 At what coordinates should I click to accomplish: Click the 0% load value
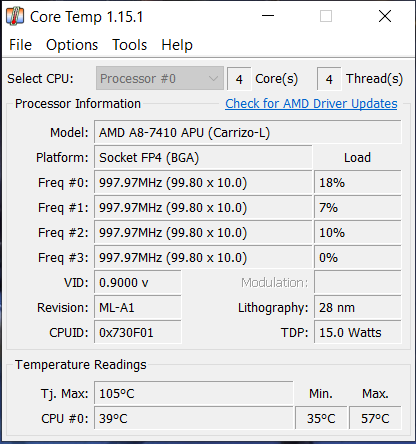click(x=358, y=258)
